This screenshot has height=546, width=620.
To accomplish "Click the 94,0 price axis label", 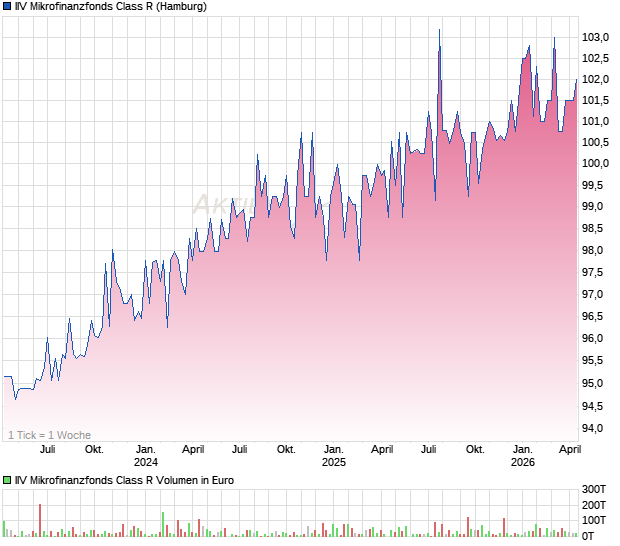I will (596, 428).
